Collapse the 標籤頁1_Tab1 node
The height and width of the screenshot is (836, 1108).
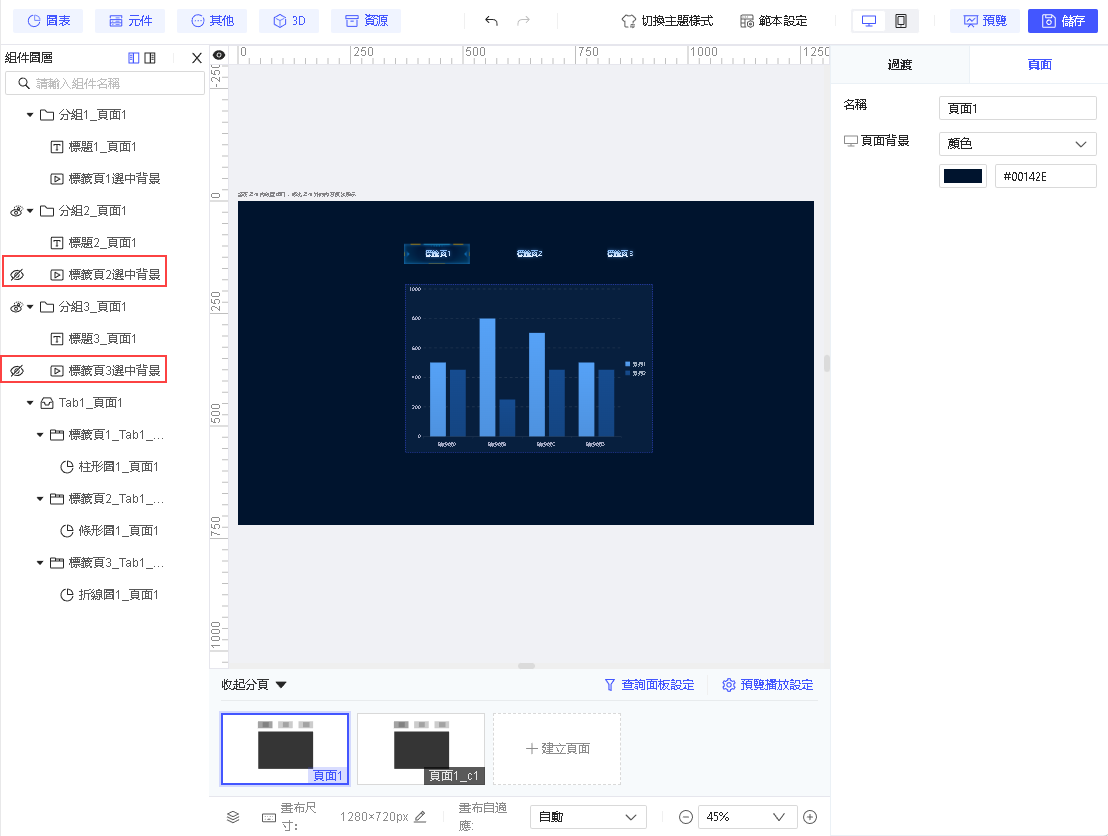(40, 435)
